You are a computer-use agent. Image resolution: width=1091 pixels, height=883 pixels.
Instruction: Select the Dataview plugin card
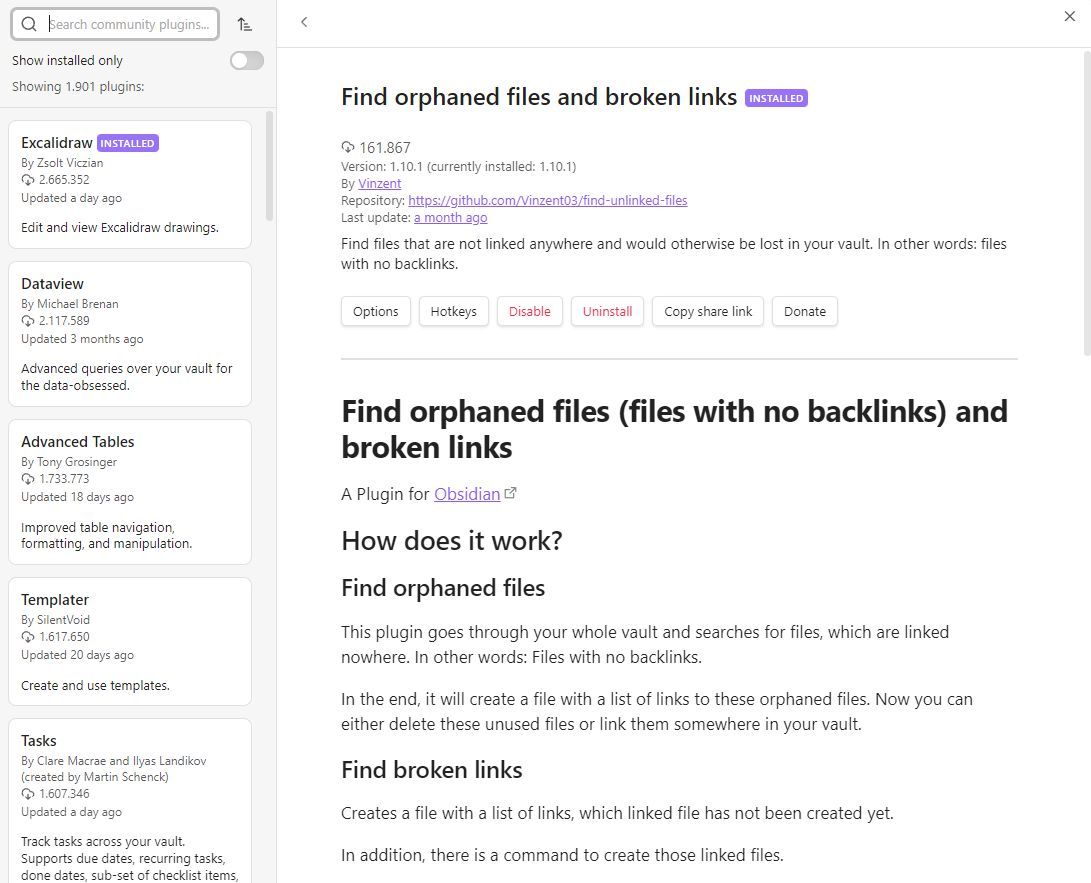[x=130, y=334]
